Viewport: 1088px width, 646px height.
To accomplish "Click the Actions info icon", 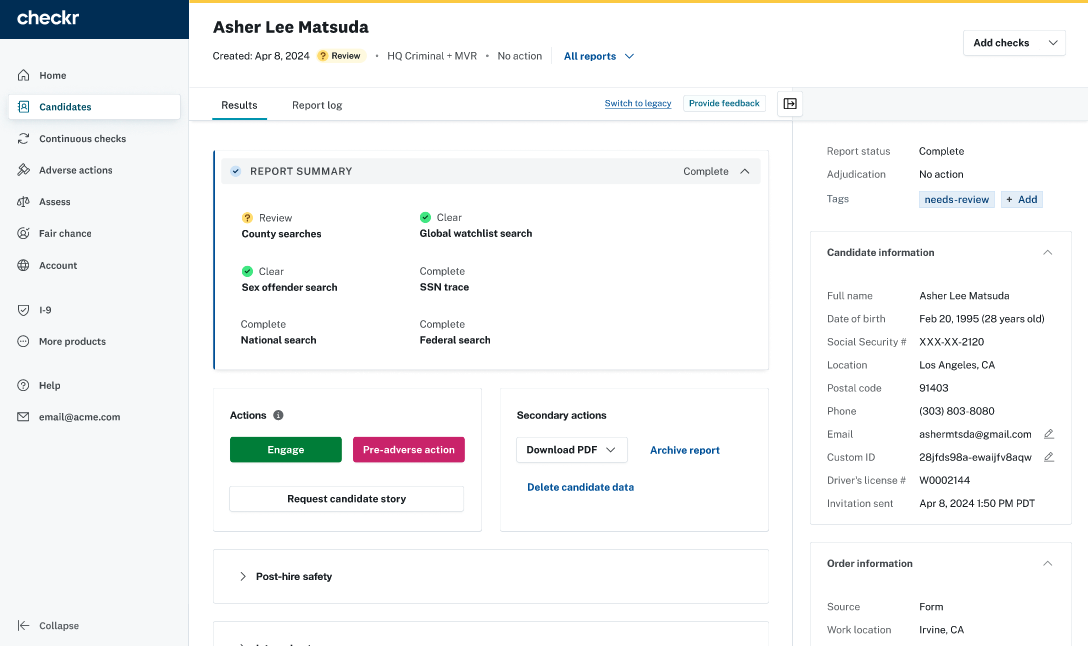I will 278,415.
